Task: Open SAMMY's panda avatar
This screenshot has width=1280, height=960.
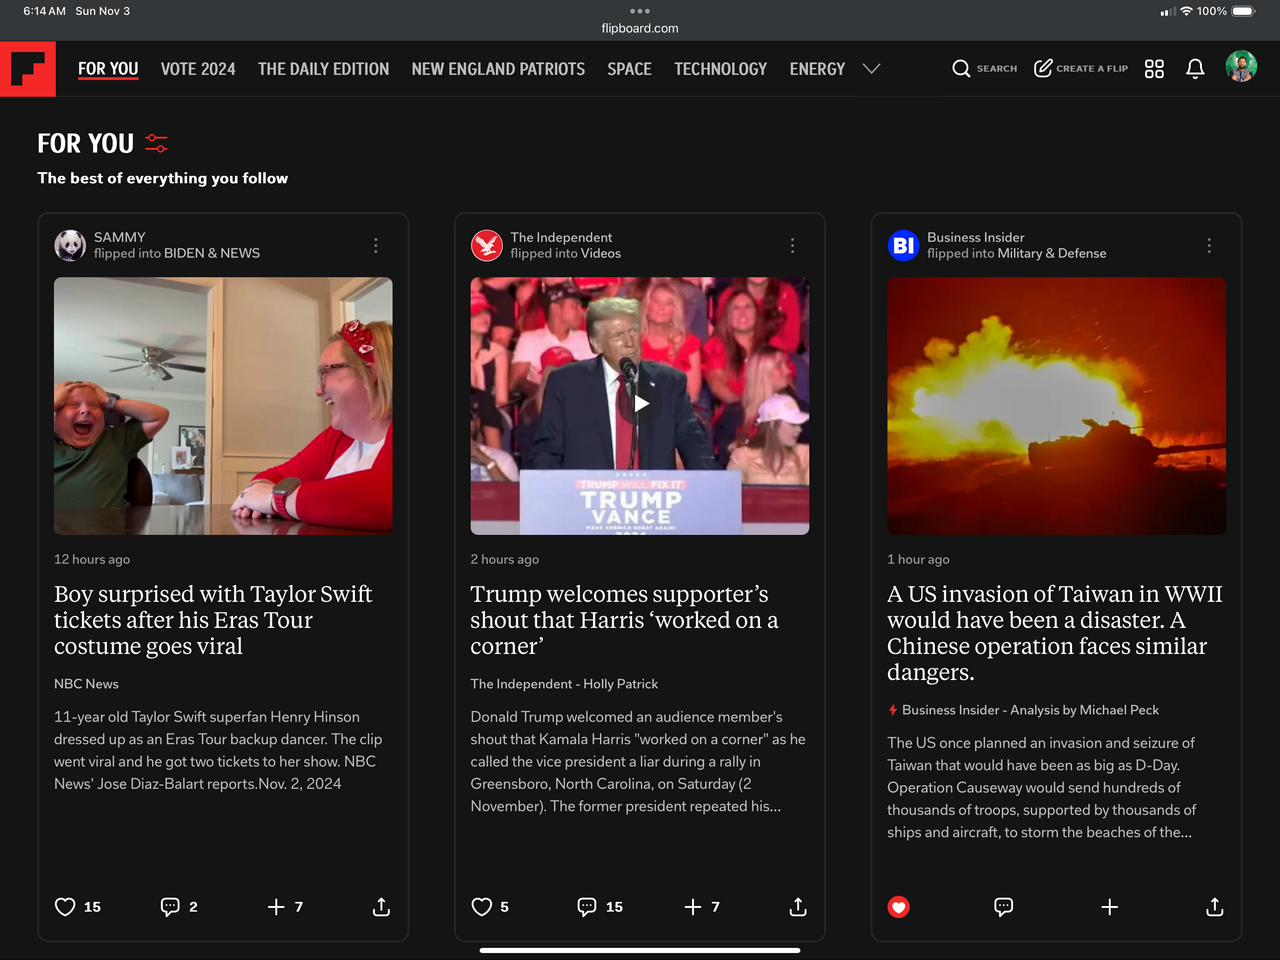Action: [x=70, y=245]
